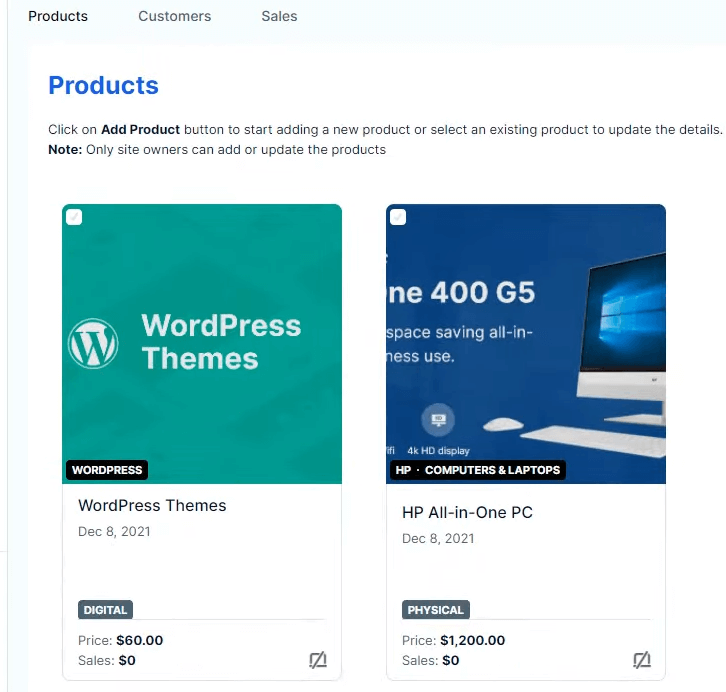726x692 pixels.
Task: Click the Note about site owners
Action: click(x=217, y=150)
